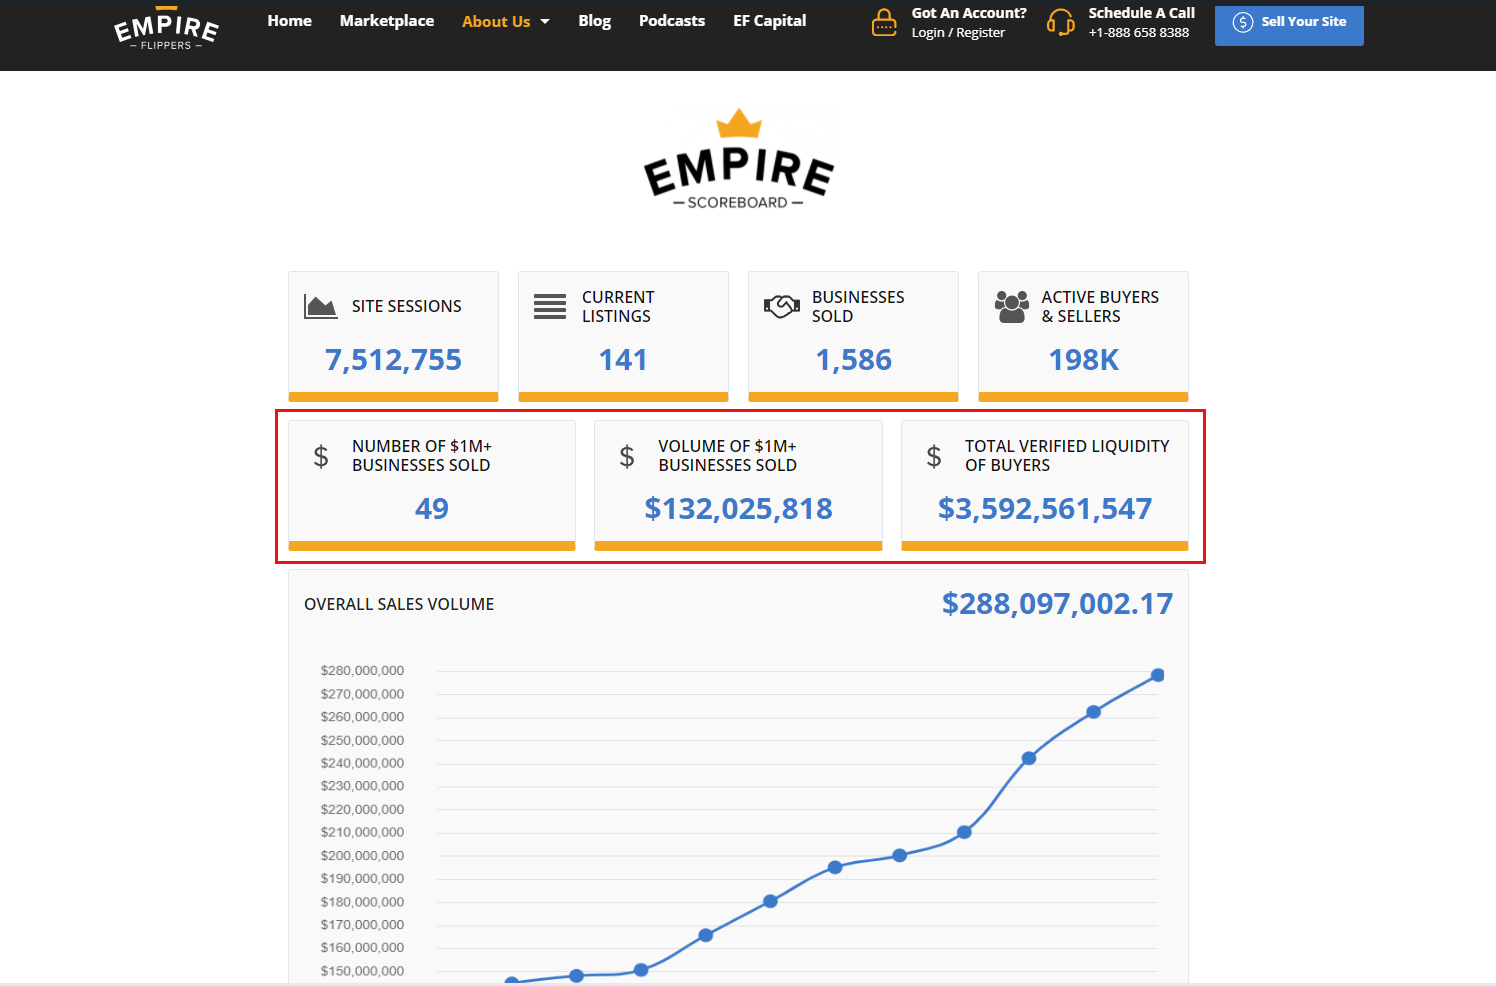This screenshot has height=986, width=1496.
Task: Click the Active Buyers & Sellers people icon
Action: (1012, 306)
